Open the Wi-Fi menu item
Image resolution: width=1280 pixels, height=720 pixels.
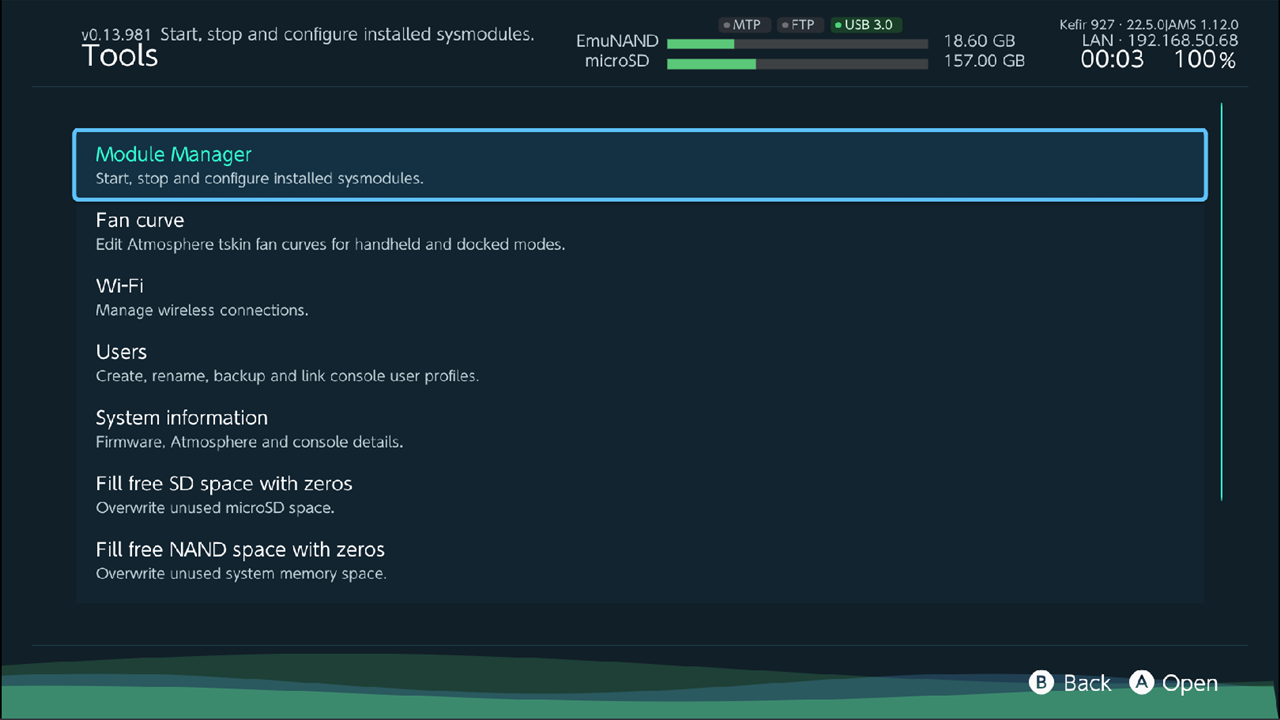point(640,297)
